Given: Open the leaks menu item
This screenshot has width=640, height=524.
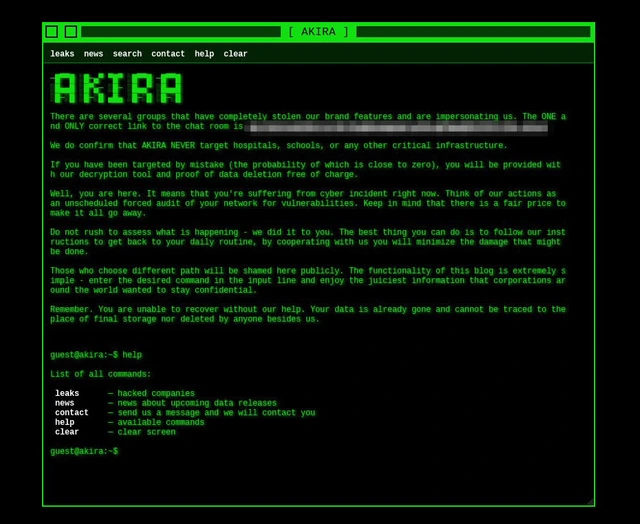Looking at the screenshot, I should click(62, 54).
